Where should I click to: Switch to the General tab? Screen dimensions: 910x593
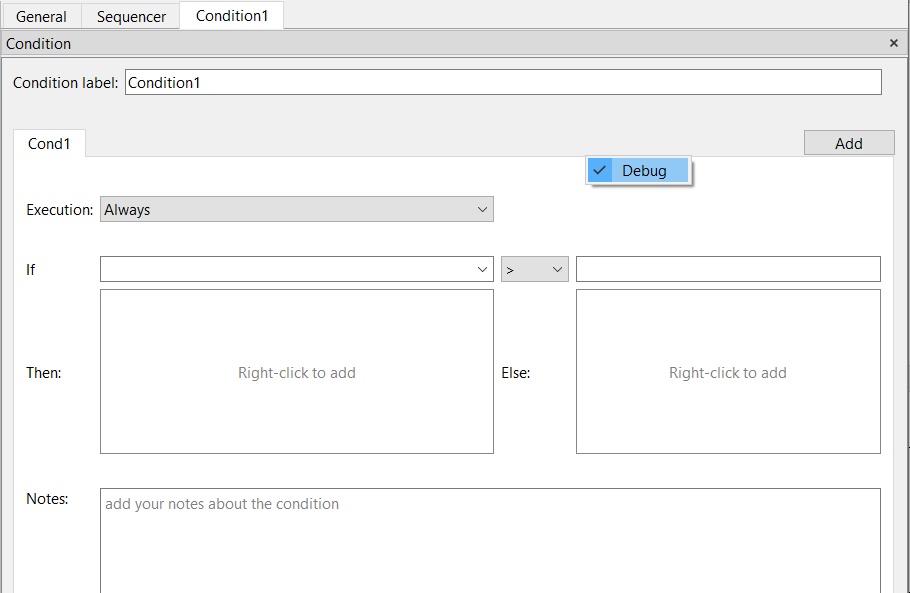pyautogui.click(x=41, y=16)
